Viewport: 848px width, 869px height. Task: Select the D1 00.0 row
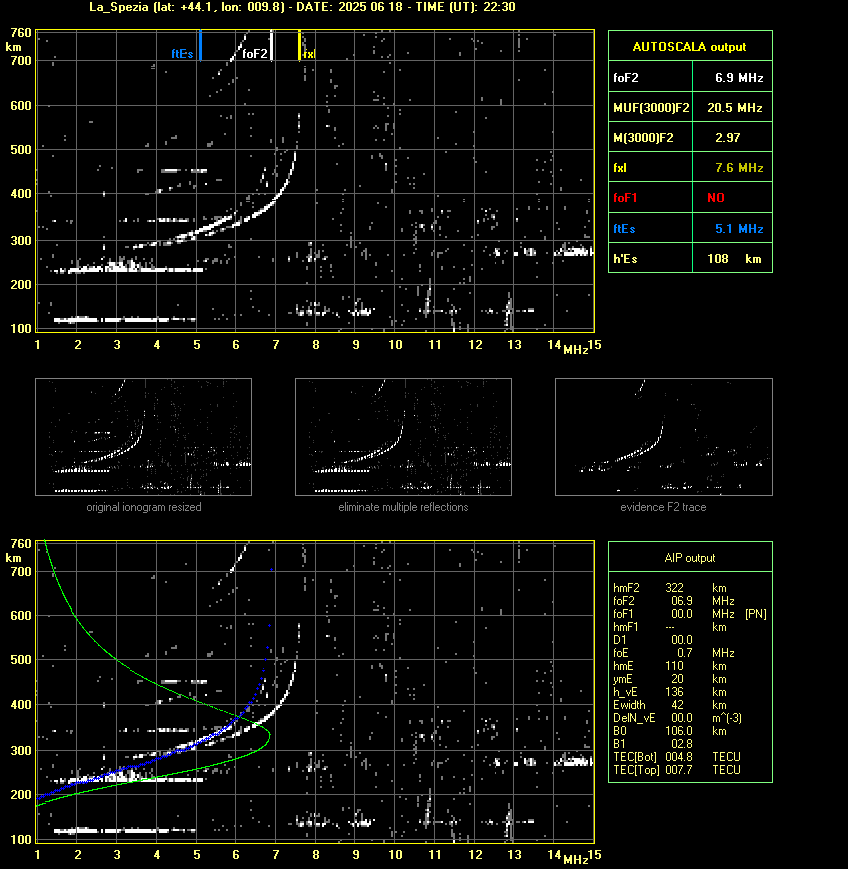pyautogui.click(x=653, y=640)
